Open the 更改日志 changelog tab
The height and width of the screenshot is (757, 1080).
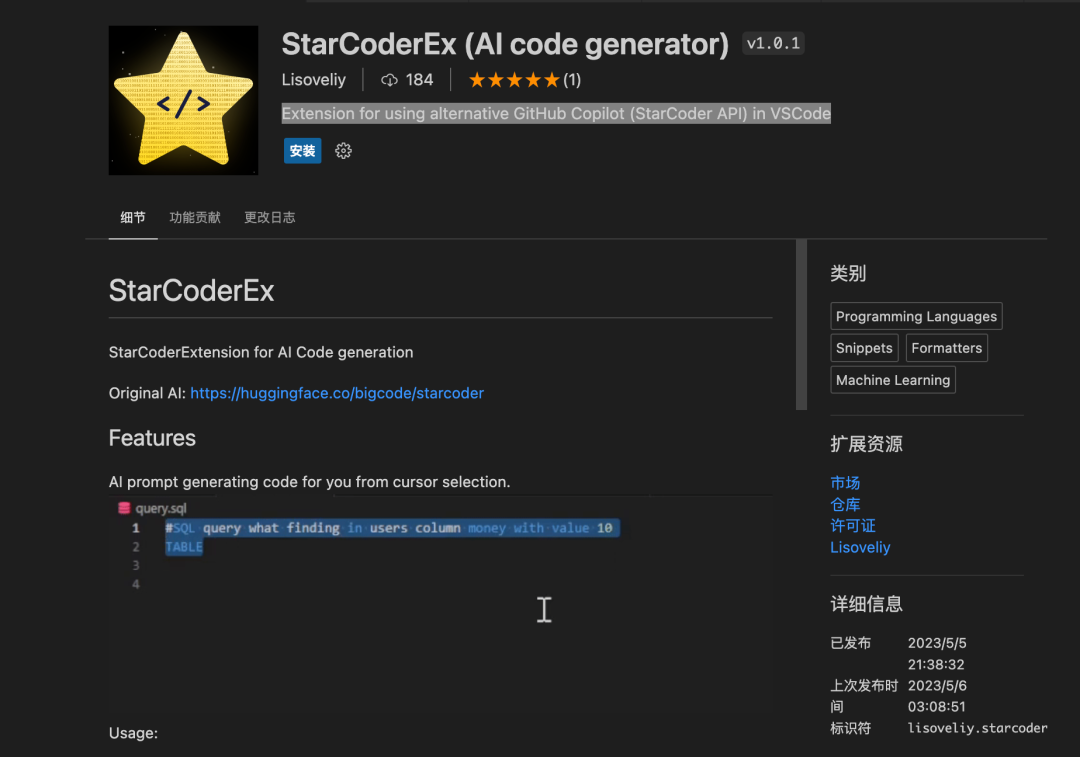pos(270,218)
